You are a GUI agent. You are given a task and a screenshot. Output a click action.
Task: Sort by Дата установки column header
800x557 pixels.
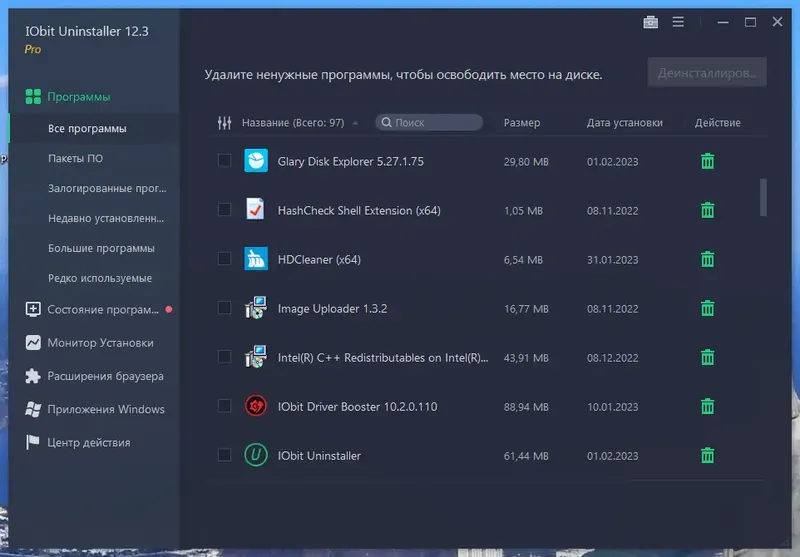click(624, 123)
